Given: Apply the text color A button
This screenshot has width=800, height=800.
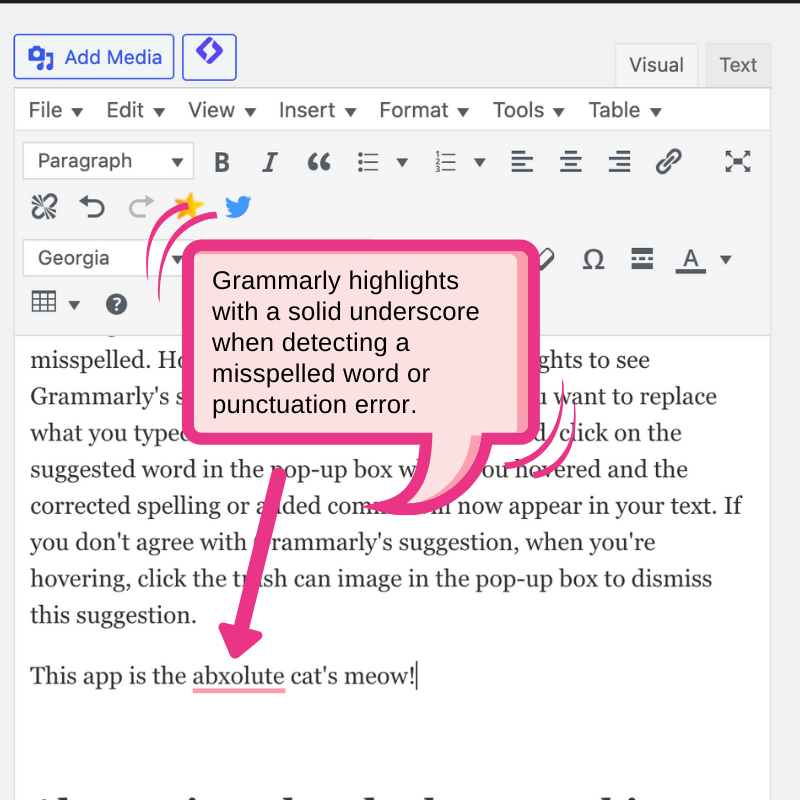Looking at the screenshot, I should point(690,259).
